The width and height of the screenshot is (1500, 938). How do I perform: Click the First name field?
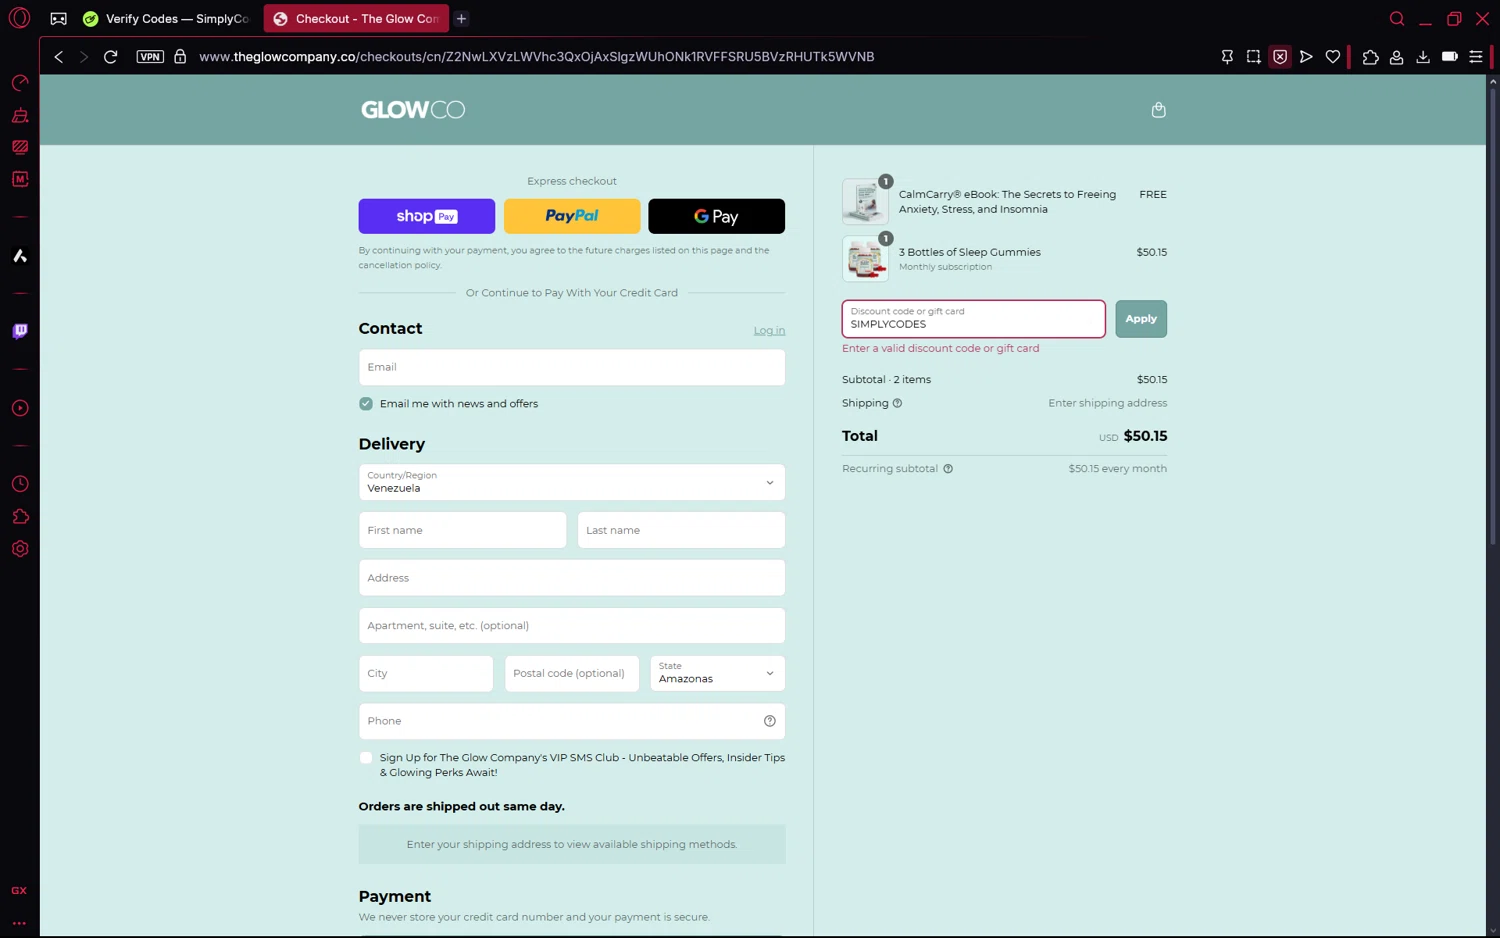point(463,530)
